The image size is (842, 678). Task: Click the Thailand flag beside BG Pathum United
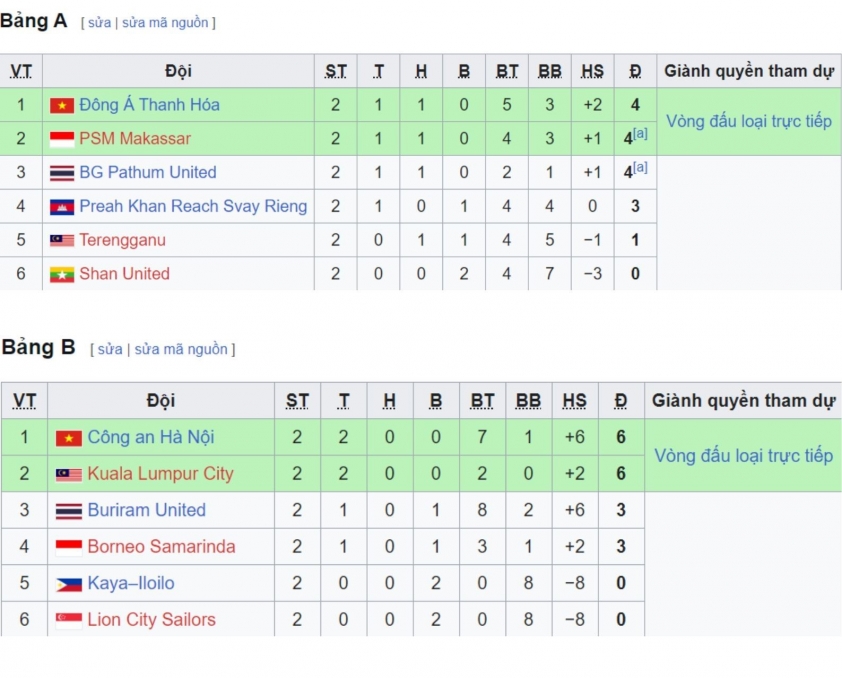click(x=62, y=173)
